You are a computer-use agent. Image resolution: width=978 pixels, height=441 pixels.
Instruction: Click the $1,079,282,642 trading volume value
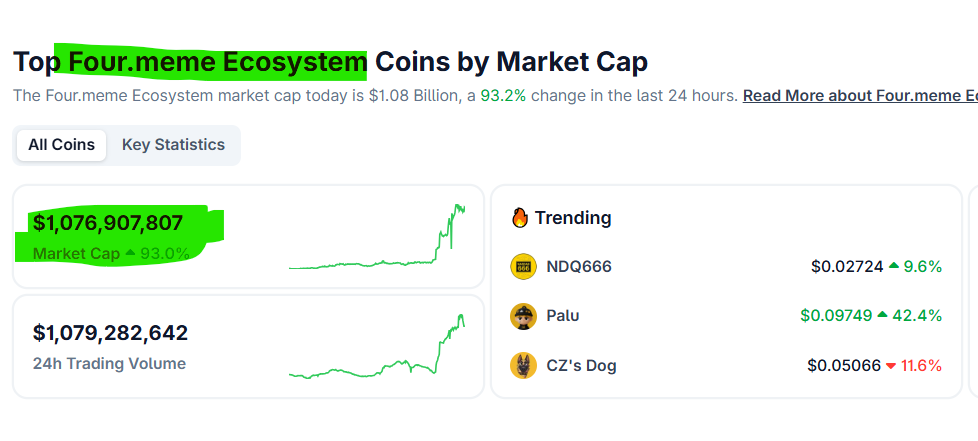point(110,333)
